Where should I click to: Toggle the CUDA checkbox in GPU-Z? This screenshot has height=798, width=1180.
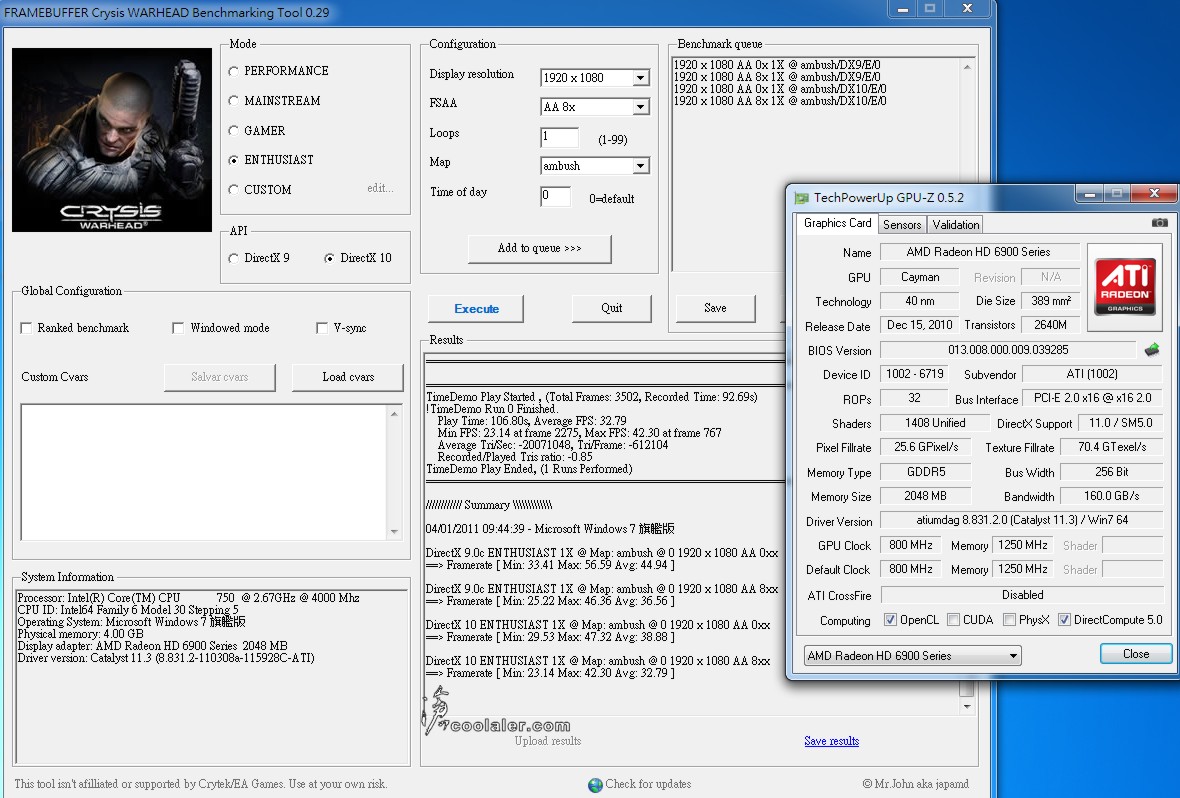click(x=953, y=620)
